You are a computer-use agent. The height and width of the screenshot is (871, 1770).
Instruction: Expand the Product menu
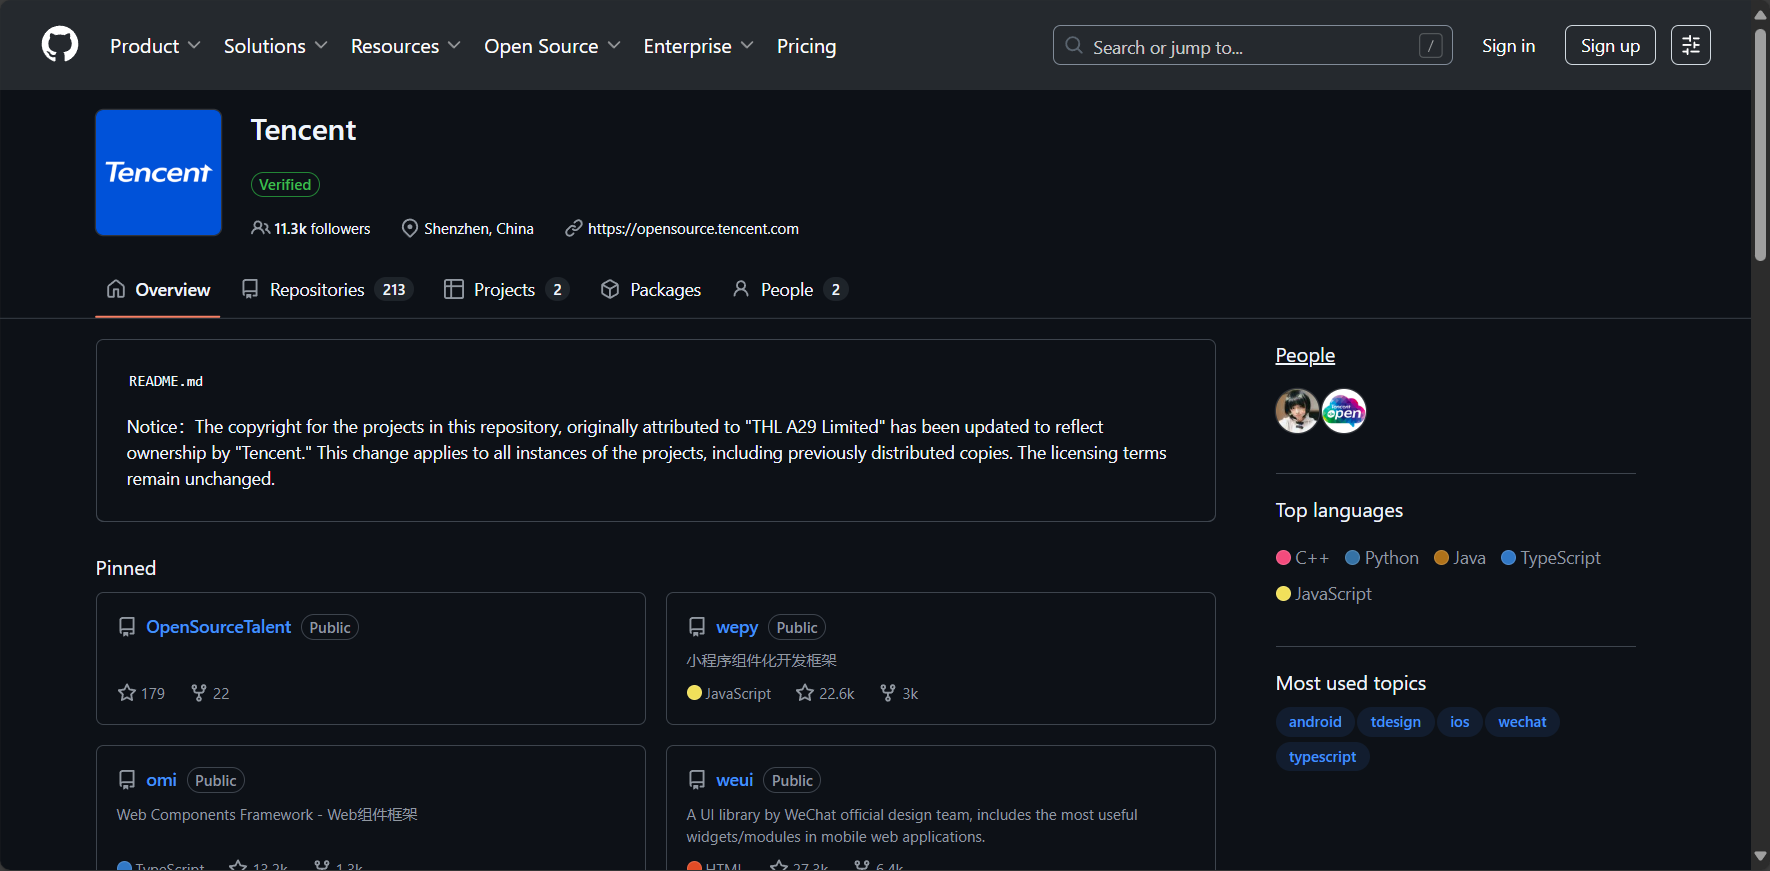[155, 46]
